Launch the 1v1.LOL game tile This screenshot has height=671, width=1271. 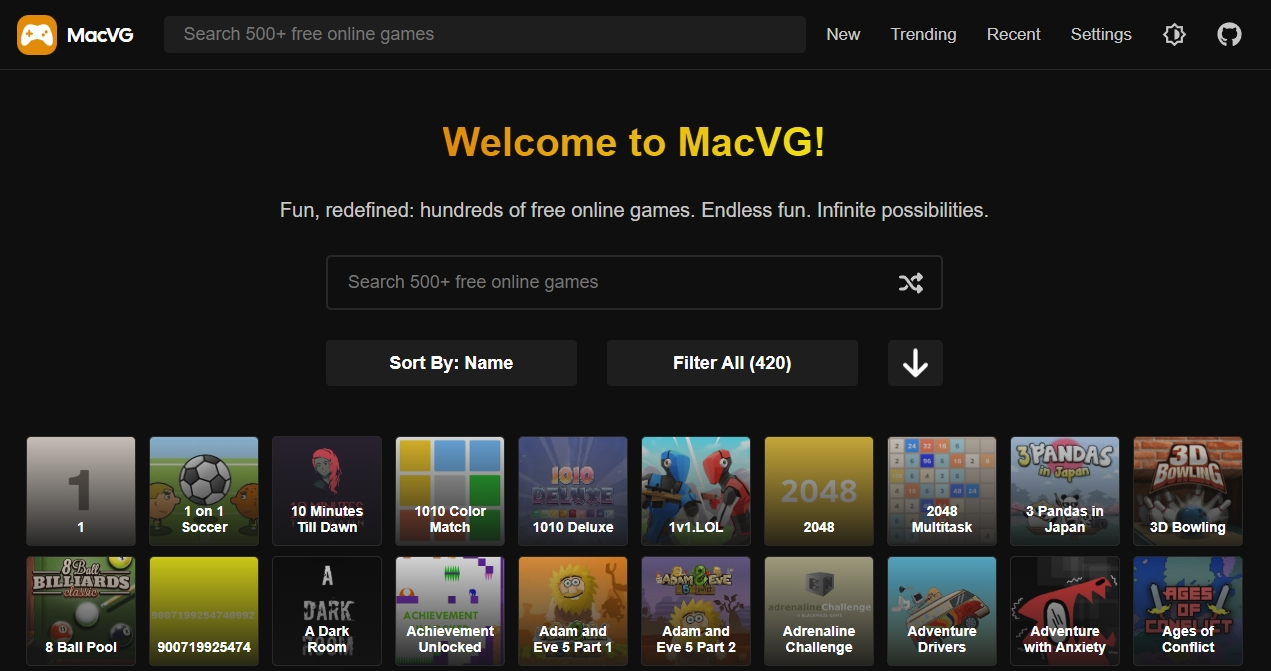click(x=696, y=491)
